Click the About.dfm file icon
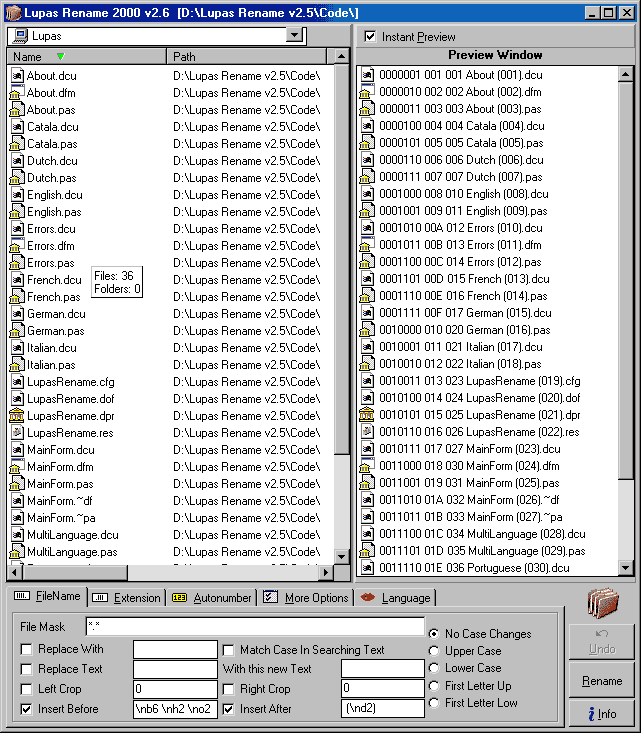 coord(16,93)
